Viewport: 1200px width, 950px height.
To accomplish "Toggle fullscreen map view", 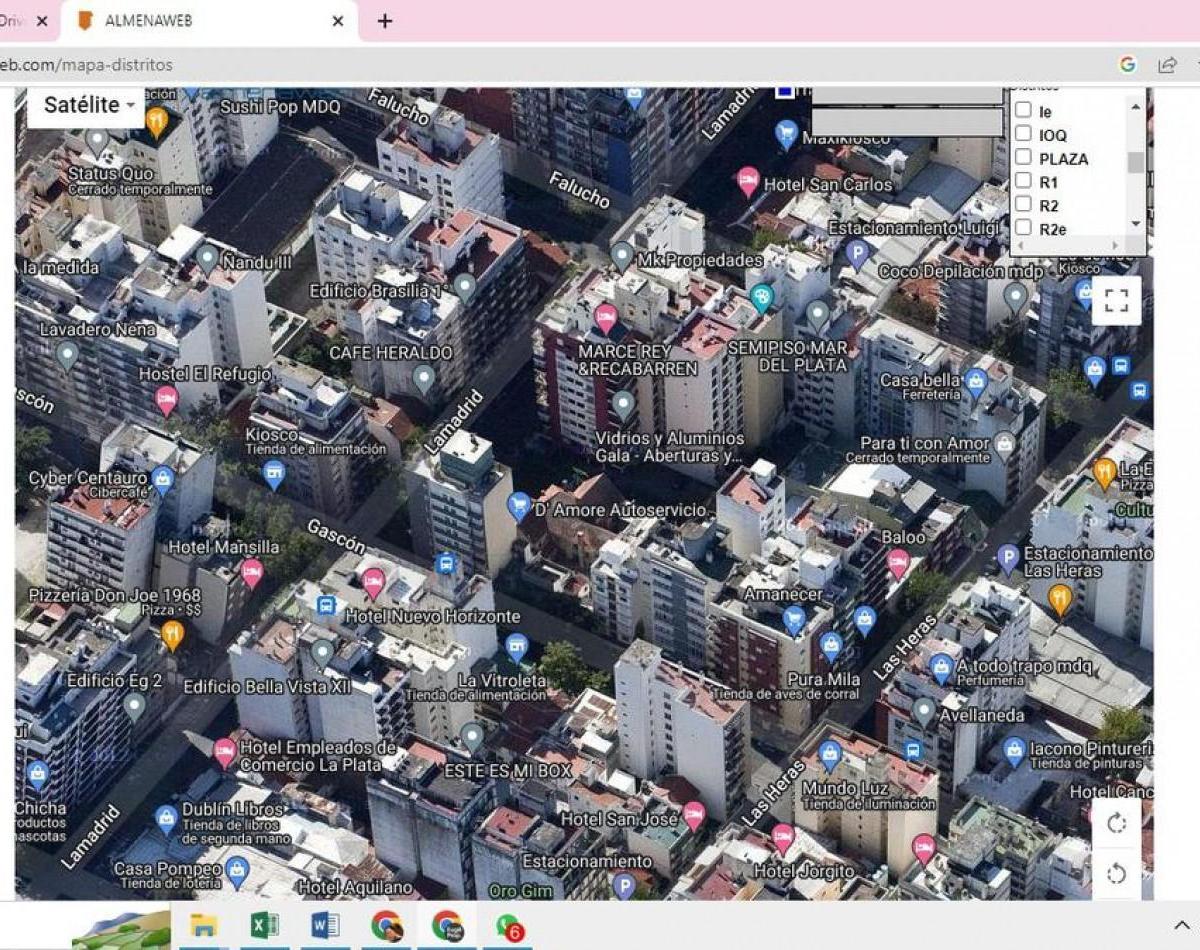I will [1116, 300].
